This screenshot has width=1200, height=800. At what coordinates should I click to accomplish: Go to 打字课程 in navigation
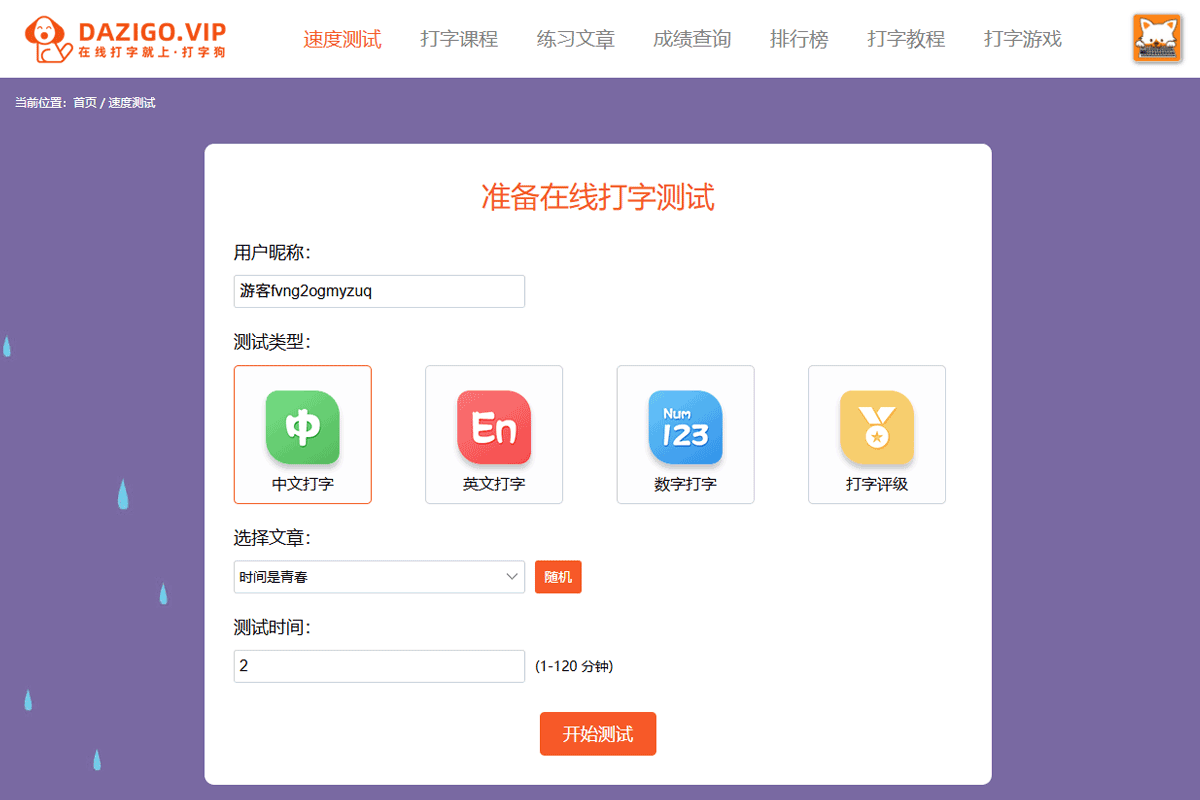[x=459, y=39]
